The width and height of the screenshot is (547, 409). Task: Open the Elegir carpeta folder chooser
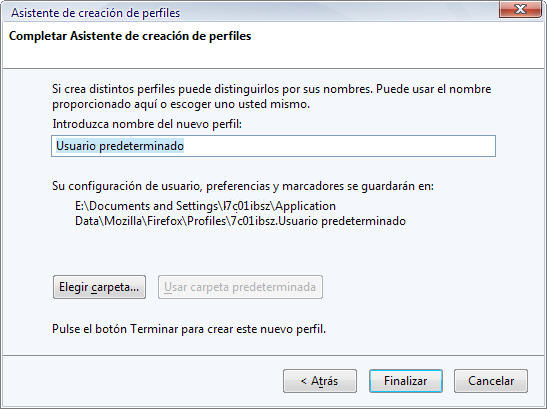(99, 287)
